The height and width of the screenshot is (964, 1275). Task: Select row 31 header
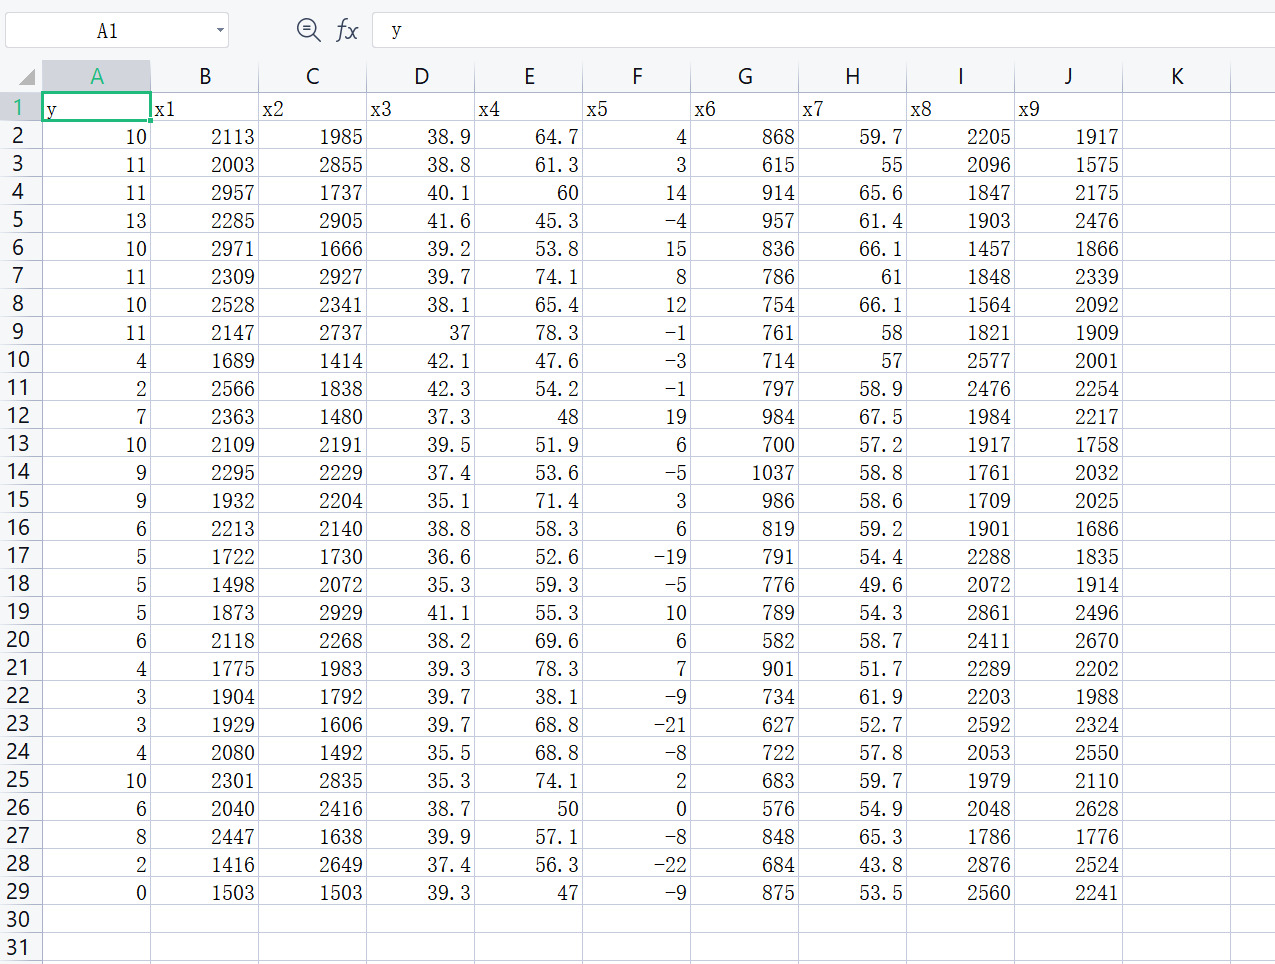click(20, 947)
